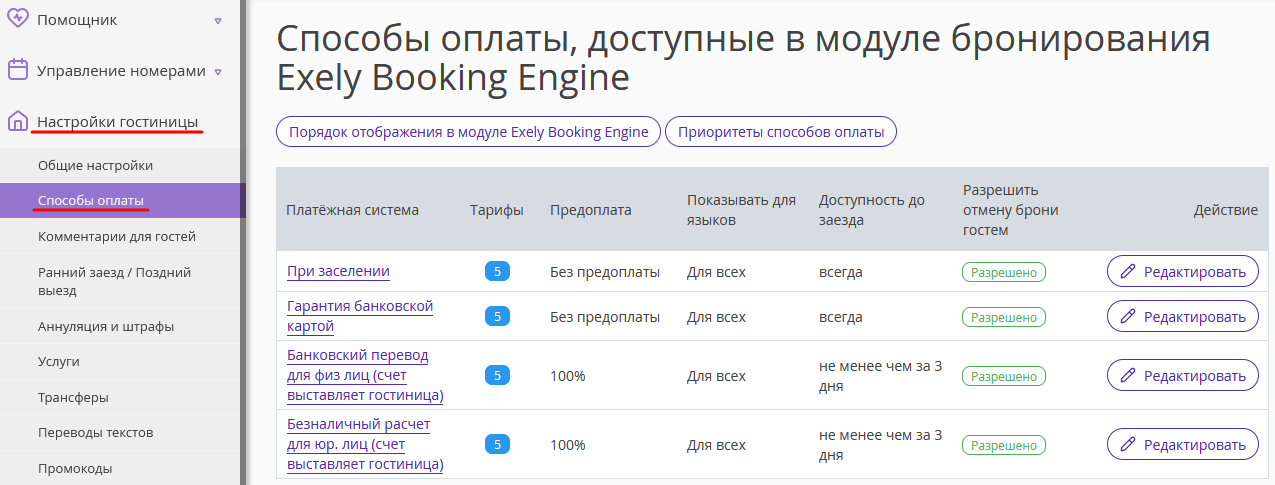Viewport: 1275px width, 485px height.
Task: Click the page title Способы оплаты heading
Action: click(x=743, y=58)
